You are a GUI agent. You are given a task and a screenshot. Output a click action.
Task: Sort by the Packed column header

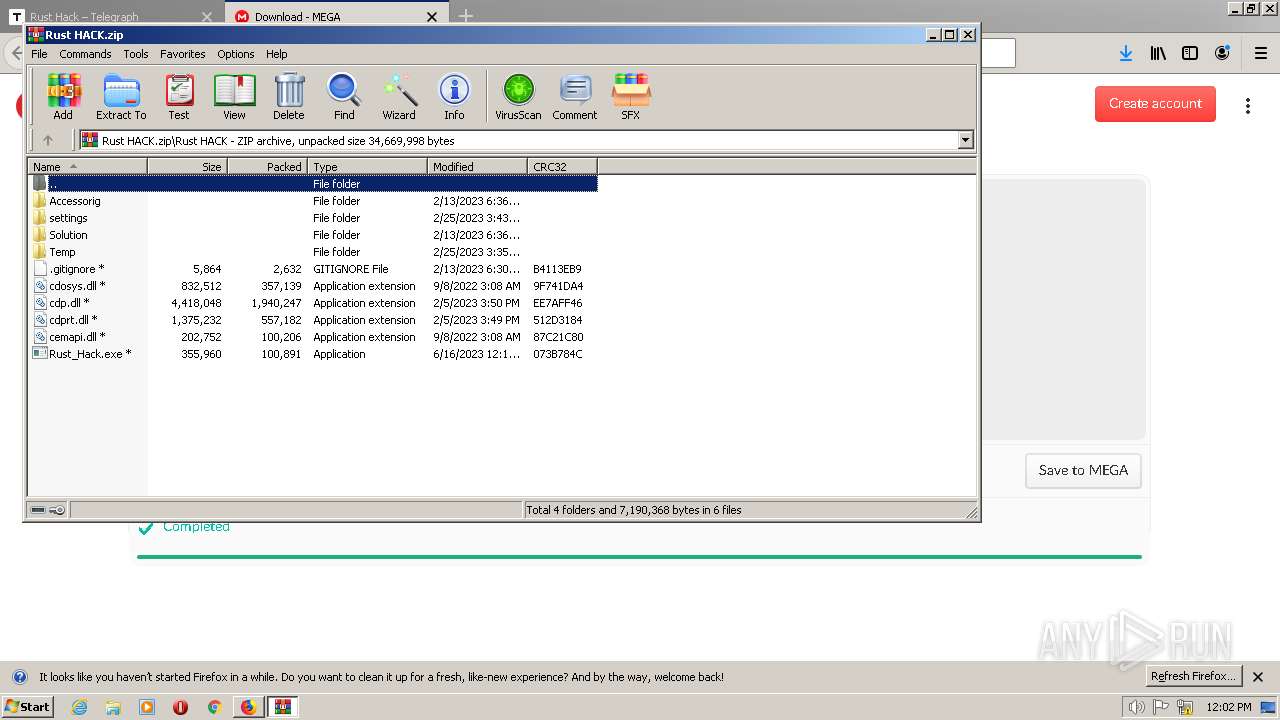[267, 167]
